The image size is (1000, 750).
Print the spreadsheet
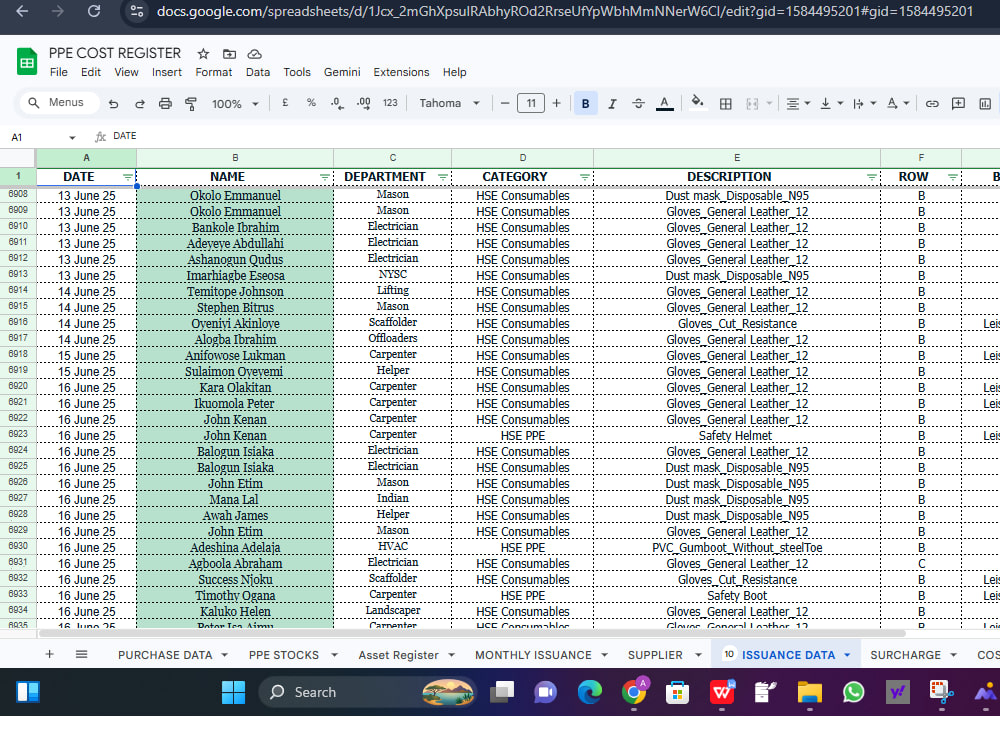(x=165, y=103)
